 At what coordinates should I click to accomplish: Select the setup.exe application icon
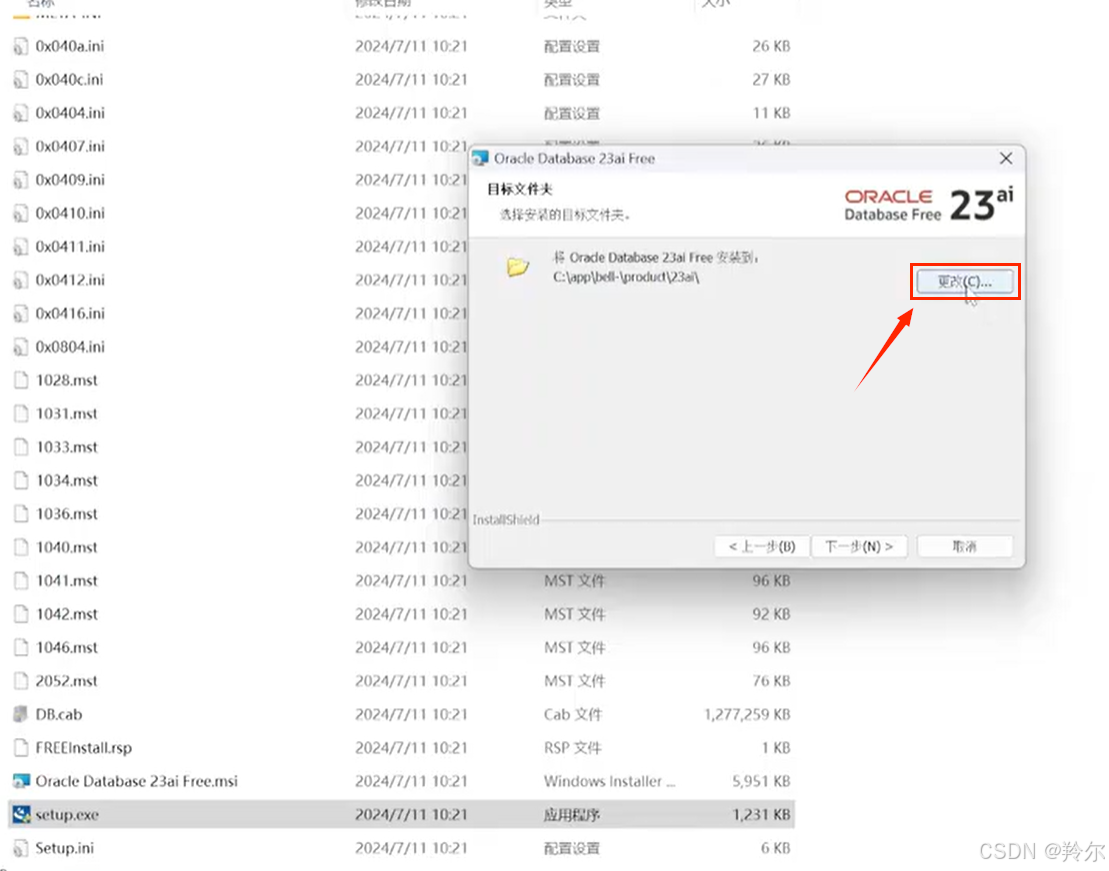pos(21,814)
